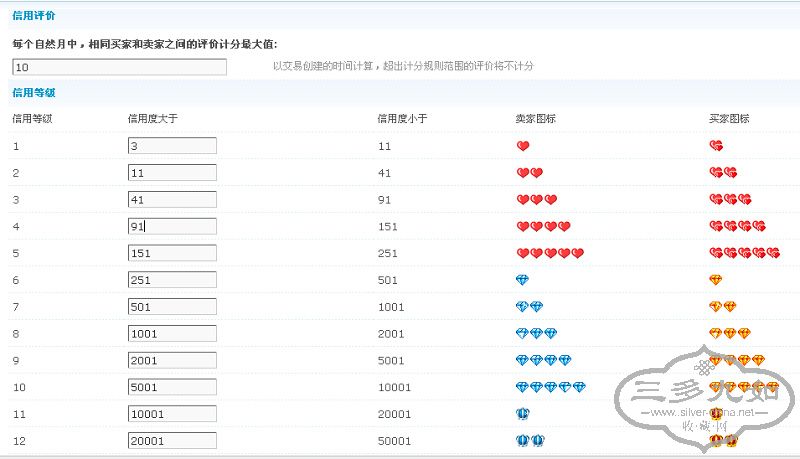Focus the level 12 credit field showing 20001
800x459 pixels.
click(172, 441)
